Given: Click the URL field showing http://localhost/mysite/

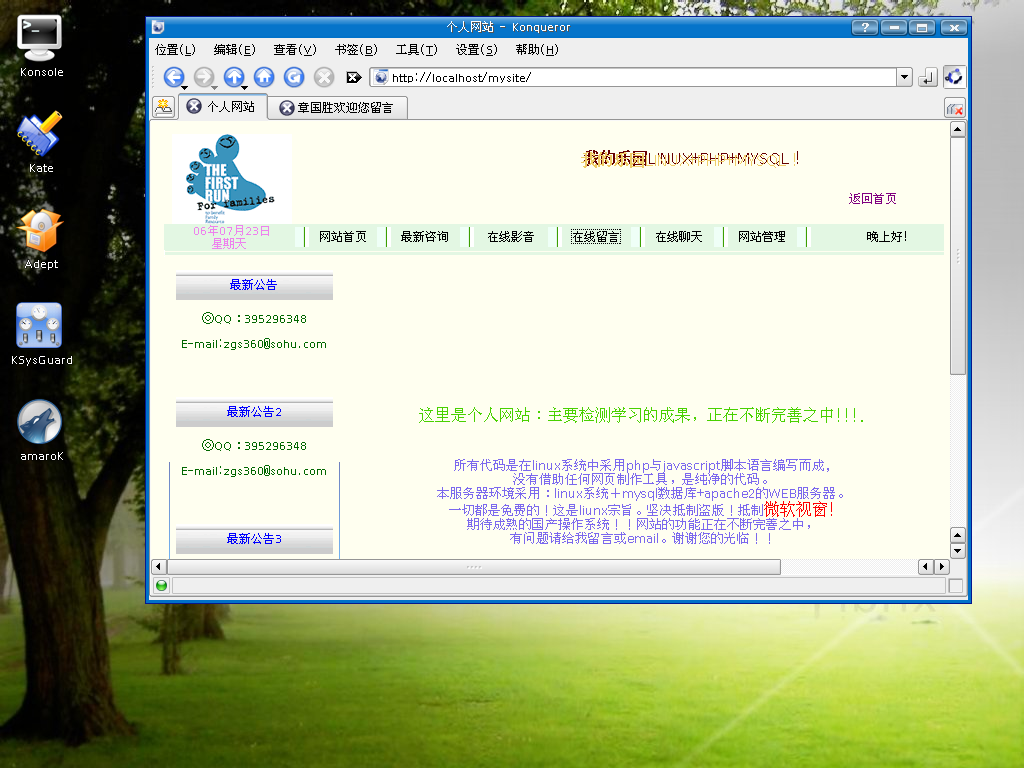Looking at the screenshot, I should [x=633, y=77].
